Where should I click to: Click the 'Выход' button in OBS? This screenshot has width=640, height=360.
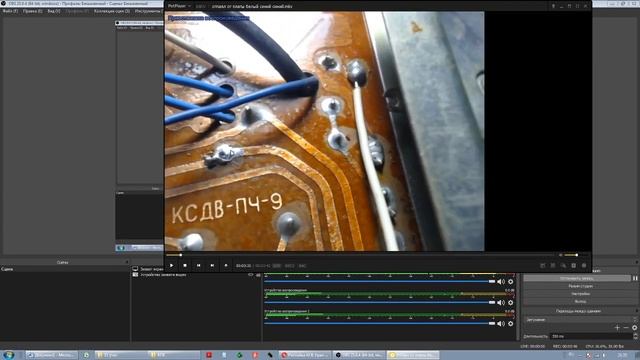tap(580, 301)
